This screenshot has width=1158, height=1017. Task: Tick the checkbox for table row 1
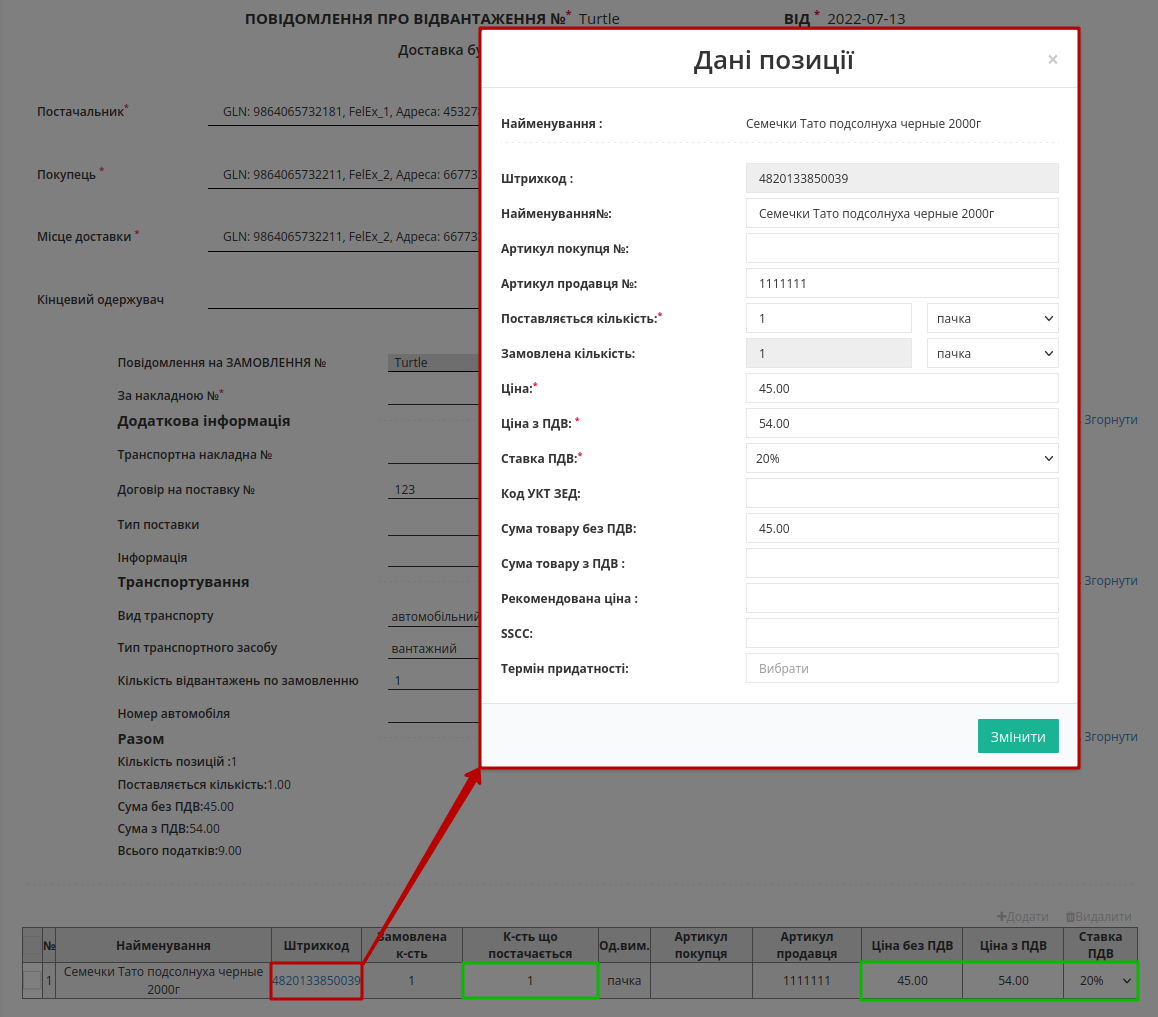click(x=32, y=980)
